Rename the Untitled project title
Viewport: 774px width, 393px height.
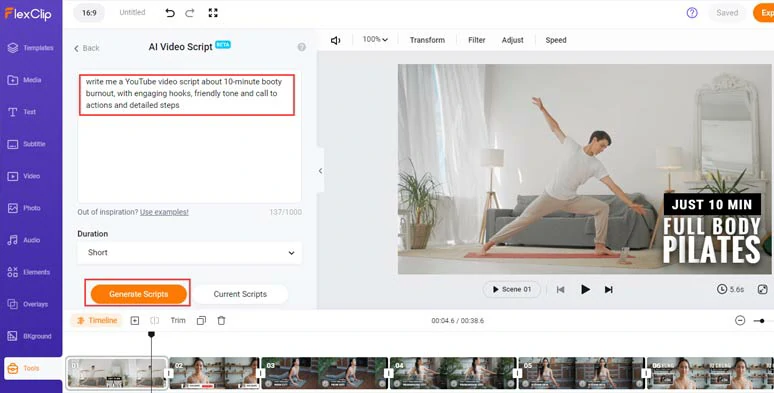tap(132, 12)
